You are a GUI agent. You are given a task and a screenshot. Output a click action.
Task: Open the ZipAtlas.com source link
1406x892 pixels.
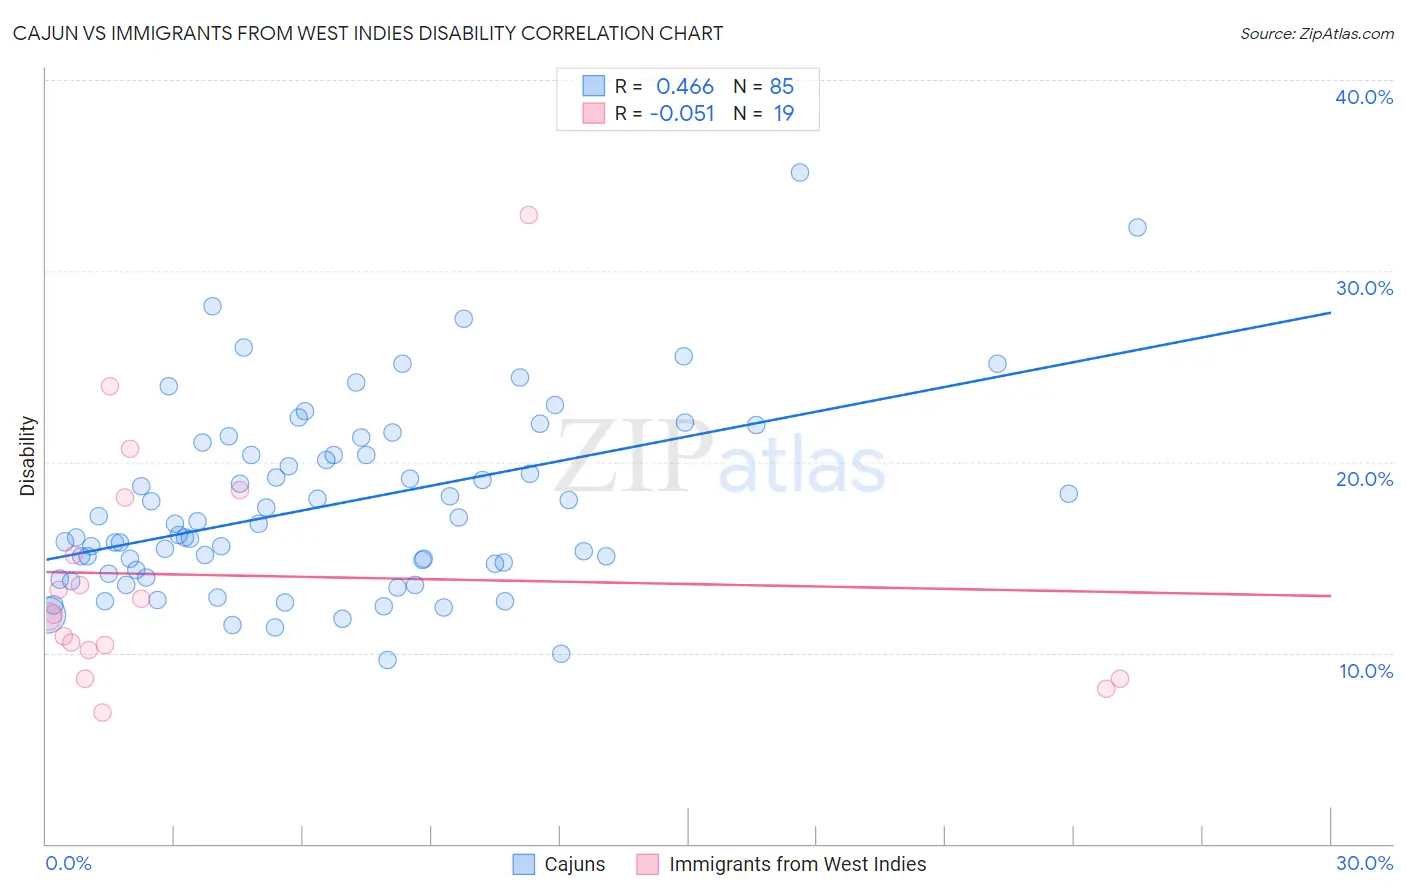[x=1317, y=33]
